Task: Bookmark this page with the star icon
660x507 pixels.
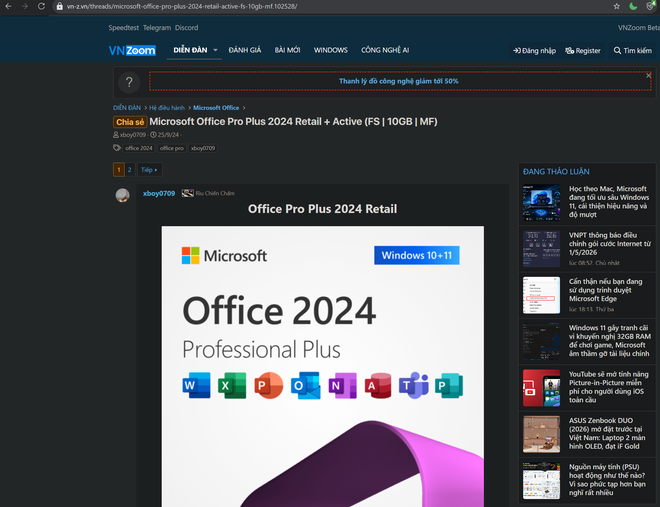Action: (617, 6)
